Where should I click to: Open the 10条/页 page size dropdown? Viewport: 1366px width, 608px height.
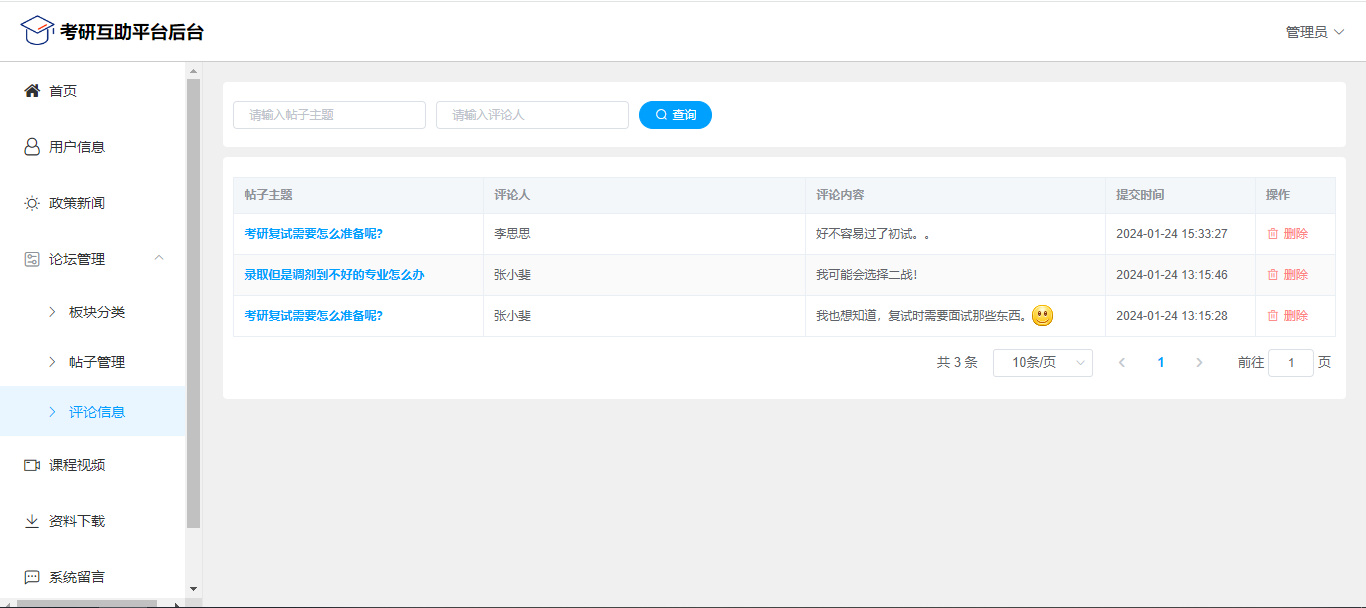[x=1042, y=363]
